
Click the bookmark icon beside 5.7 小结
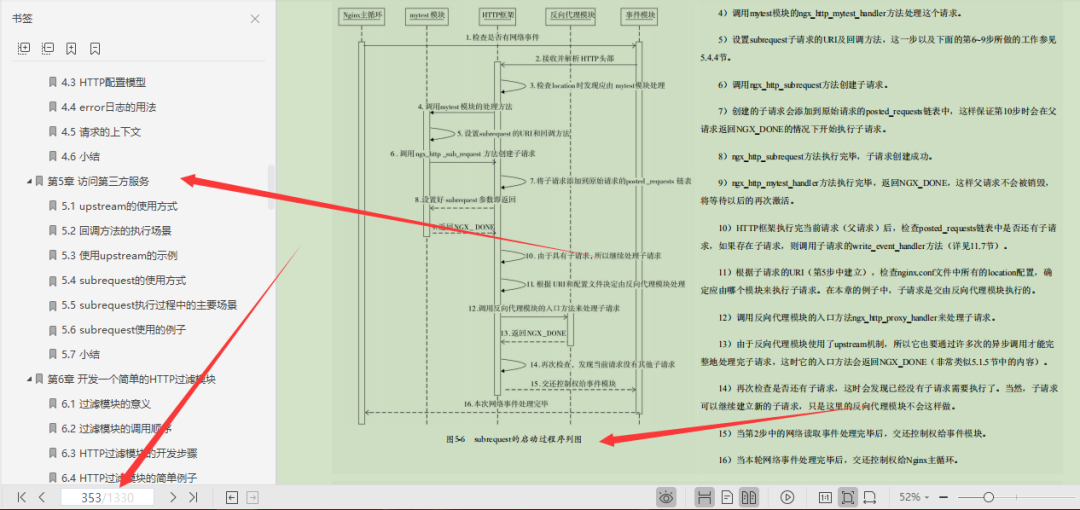pyautogui.click(x=52, y=354)
